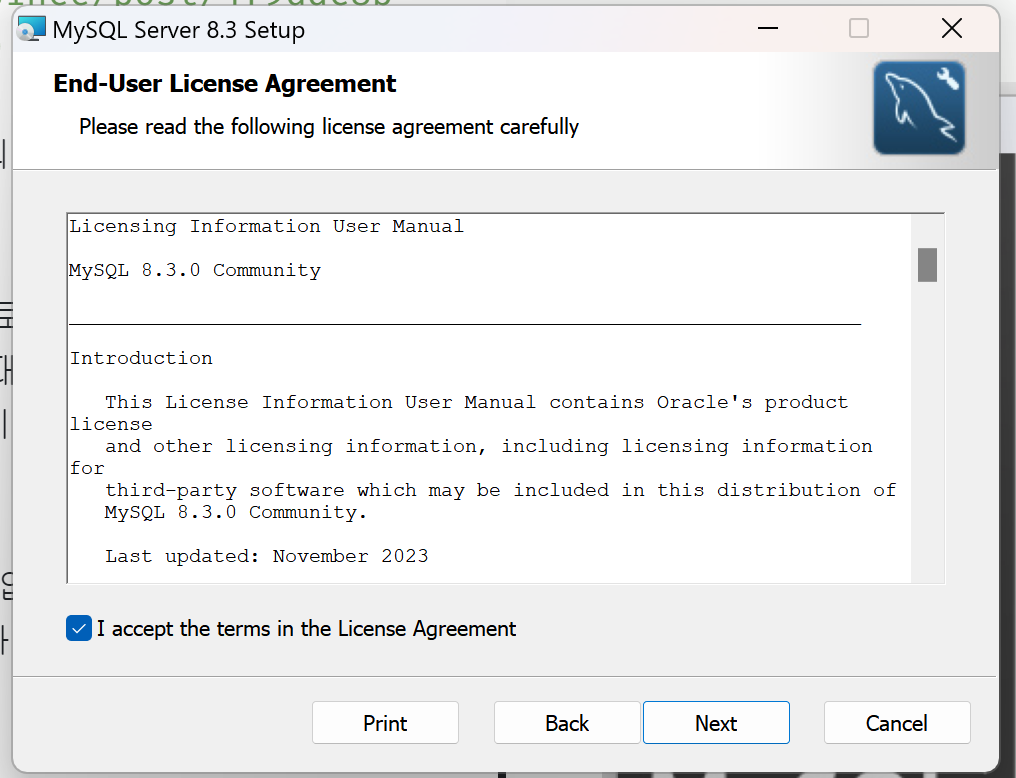Click the 'Introduction' section heading
Viewport: 1016px width, 778px height.
tap(141, 358)
